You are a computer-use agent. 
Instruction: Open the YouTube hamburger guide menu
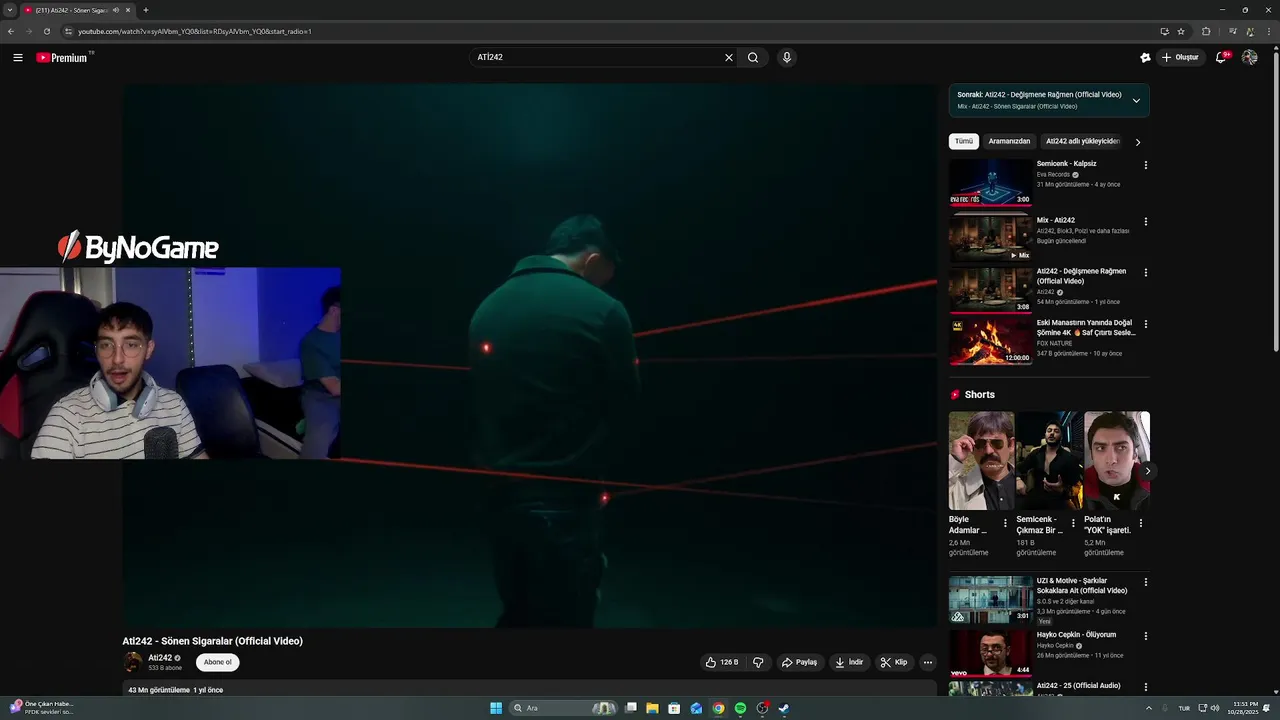tap(18, 57)
